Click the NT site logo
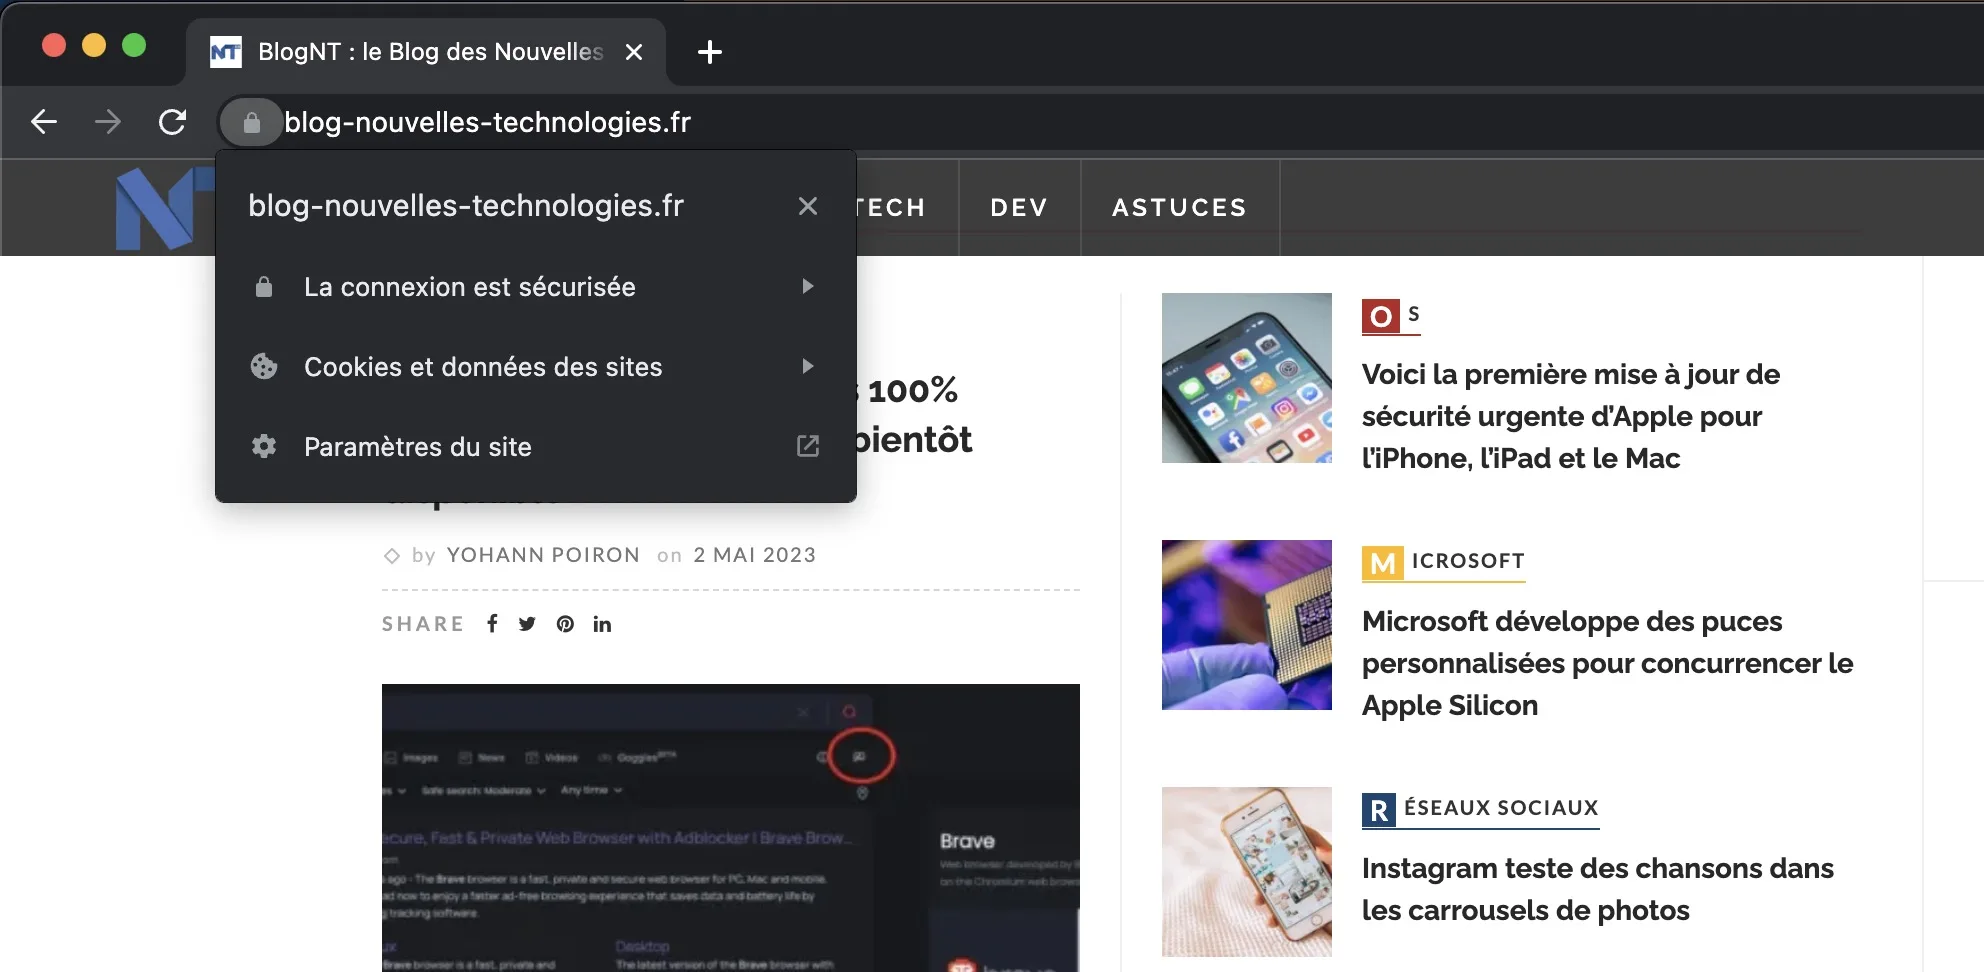 tap(165, 208)
